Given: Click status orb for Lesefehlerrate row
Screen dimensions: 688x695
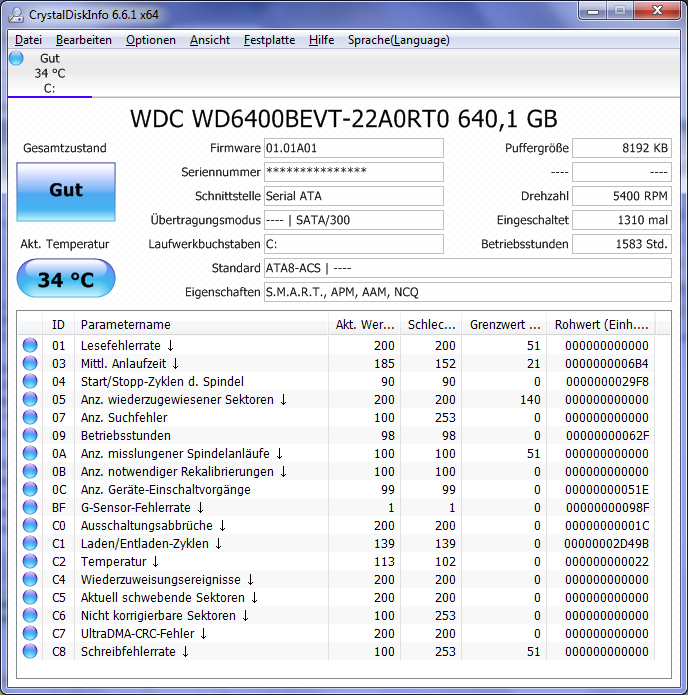Looking at the screenshot, I should 30,345.
